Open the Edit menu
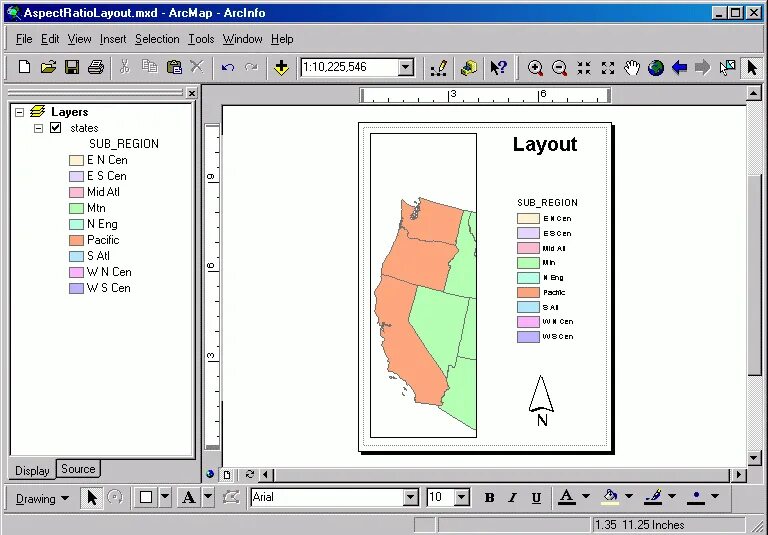 point(49,39)
